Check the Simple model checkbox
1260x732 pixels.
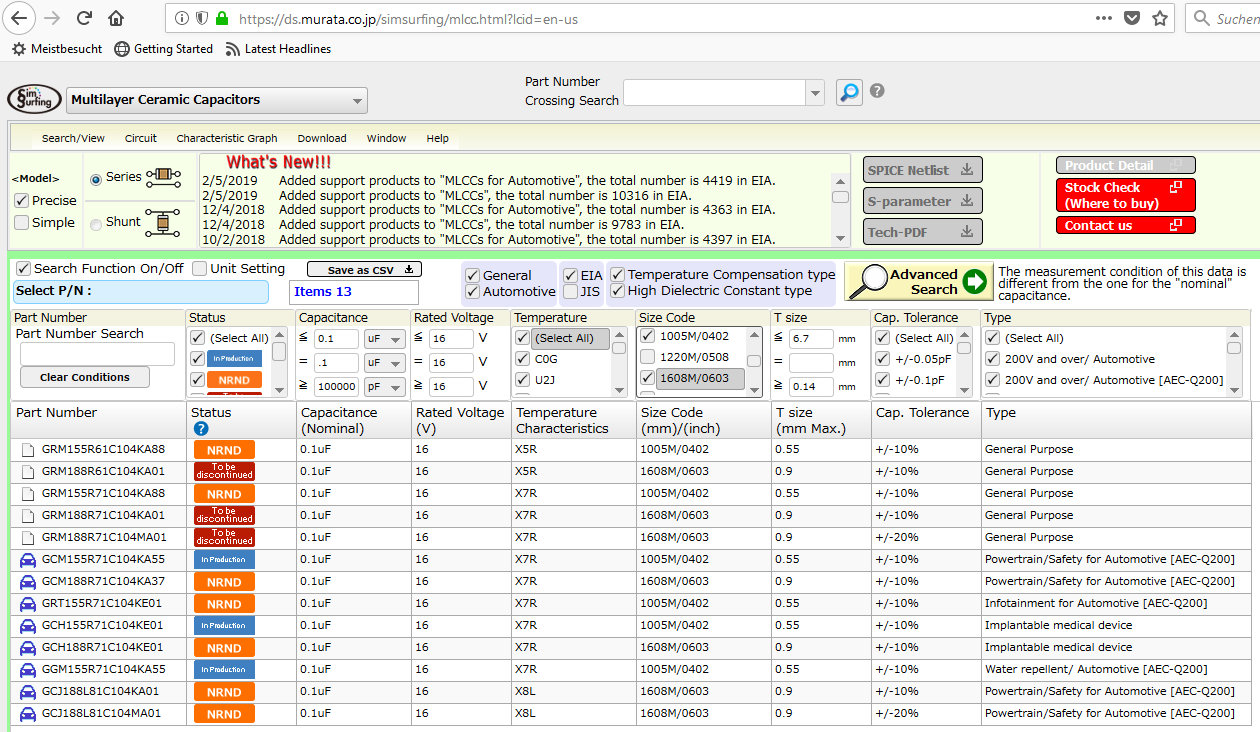(x=21, y=222)
